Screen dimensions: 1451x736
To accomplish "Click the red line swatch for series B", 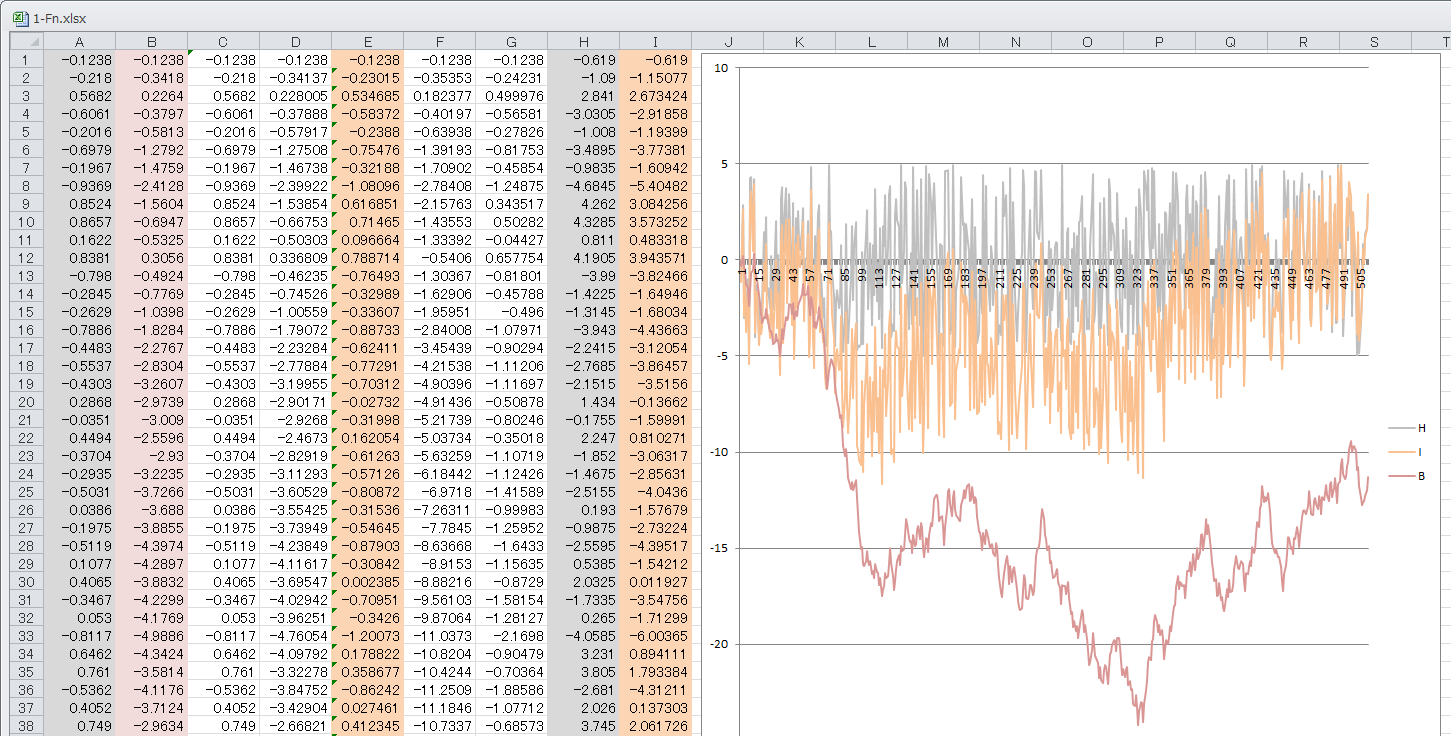I will (x=1399, y=476).
